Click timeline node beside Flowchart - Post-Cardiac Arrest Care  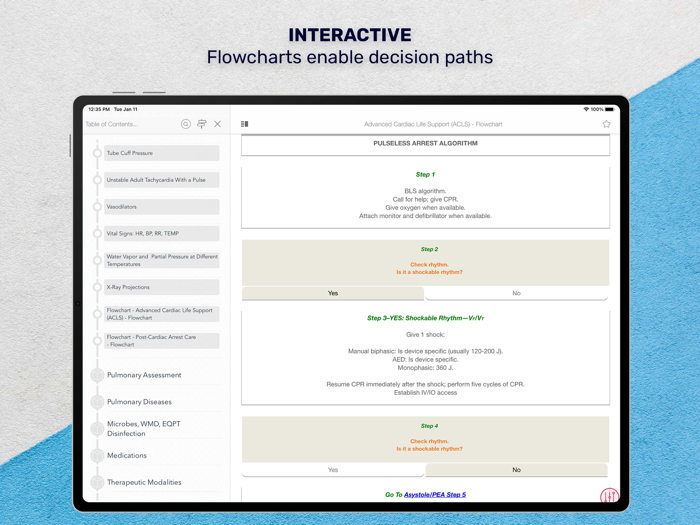coord(97,341)
